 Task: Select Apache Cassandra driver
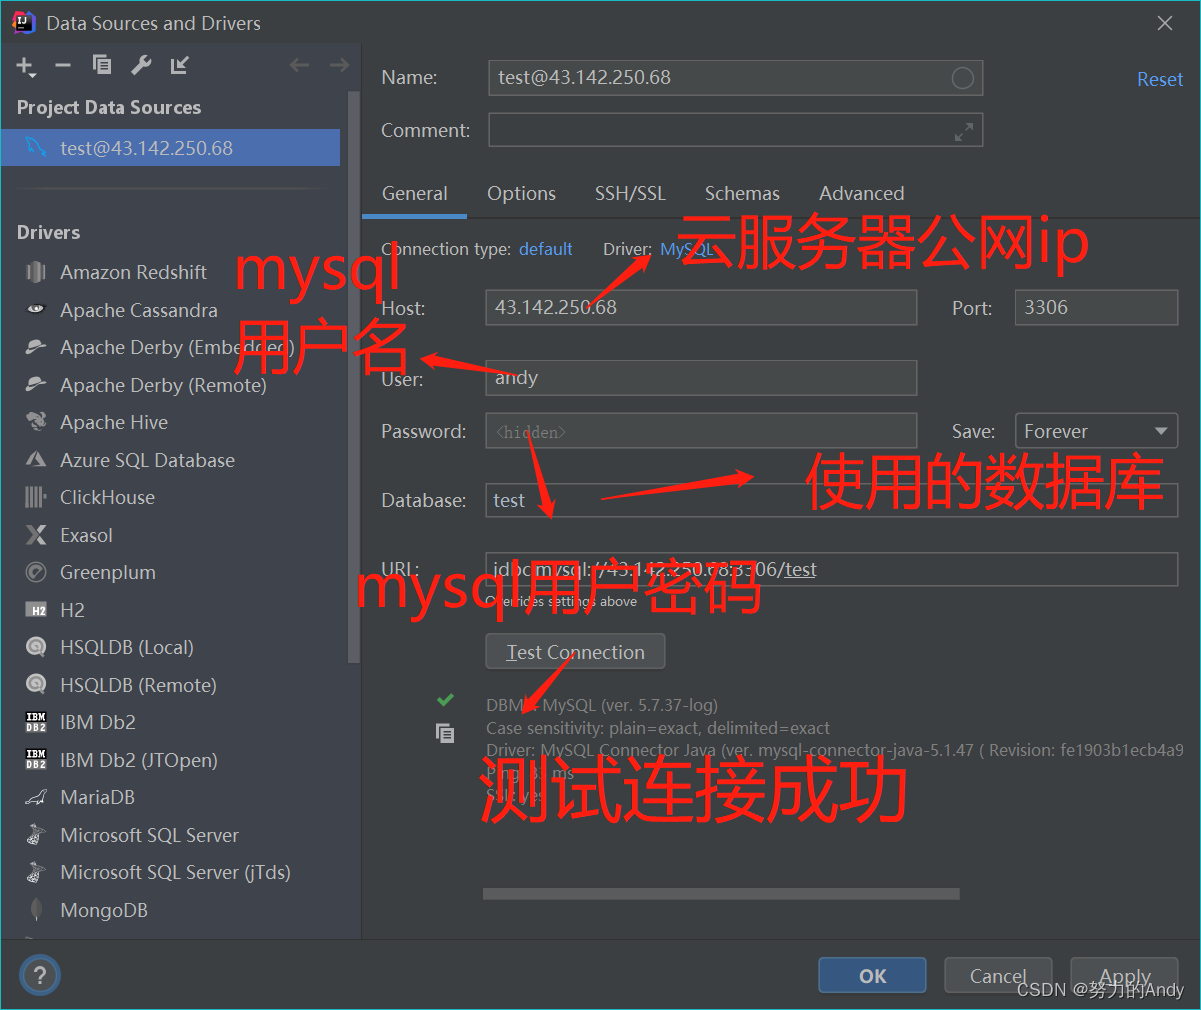coord(138,310)
